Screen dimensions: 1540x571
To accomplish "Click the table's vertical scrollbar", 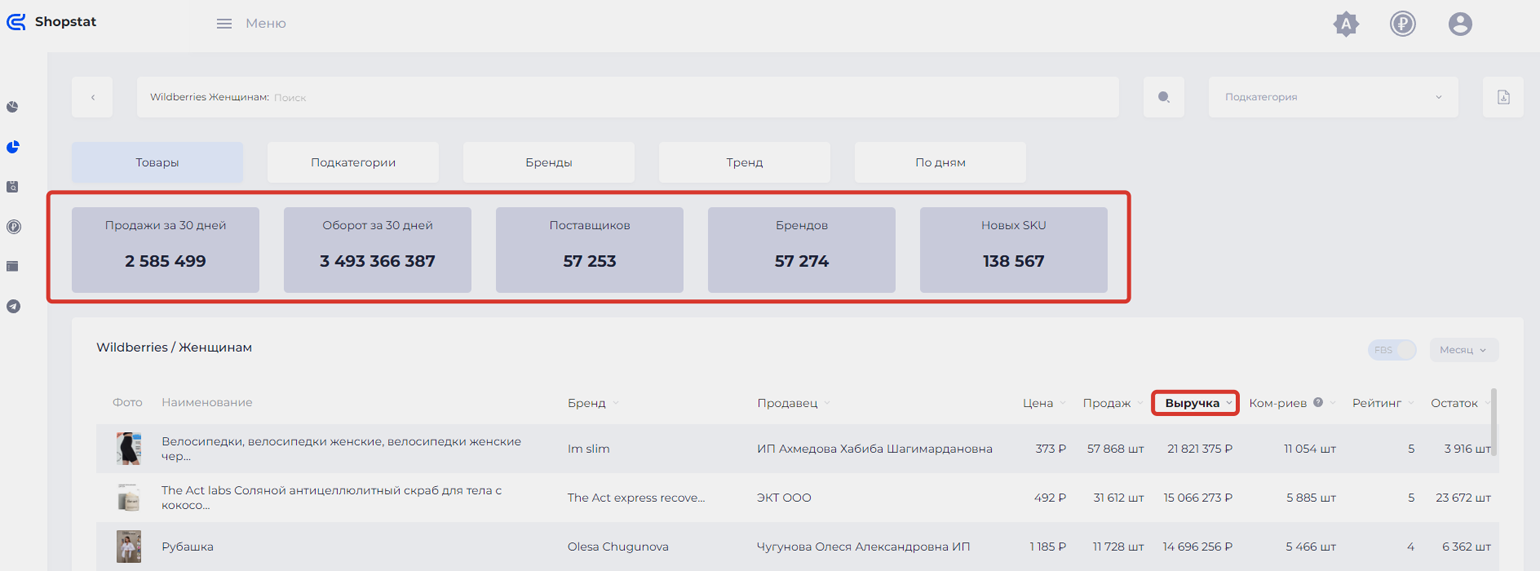I will tap(1494, 422).
